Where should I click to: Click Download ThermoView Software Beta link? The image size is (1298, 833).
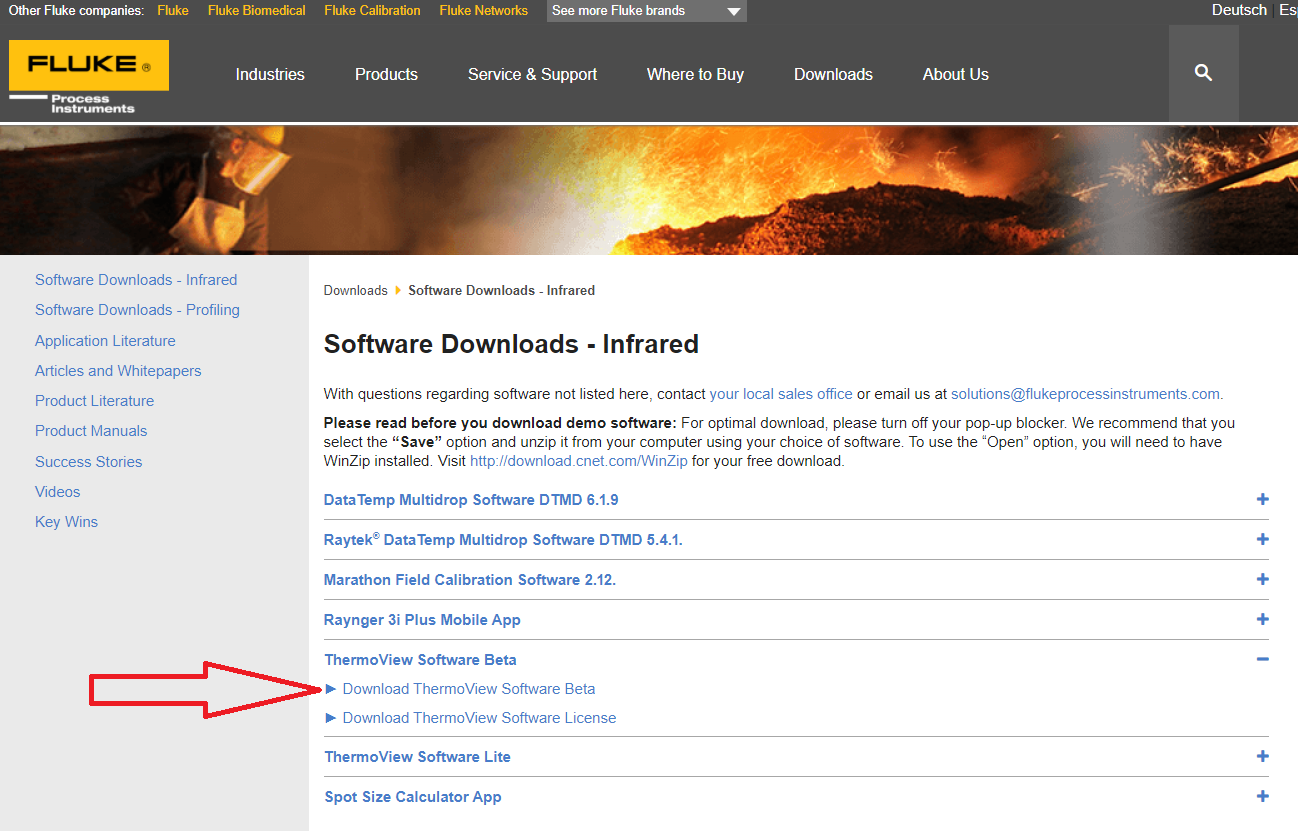click(x=469, y=689)
